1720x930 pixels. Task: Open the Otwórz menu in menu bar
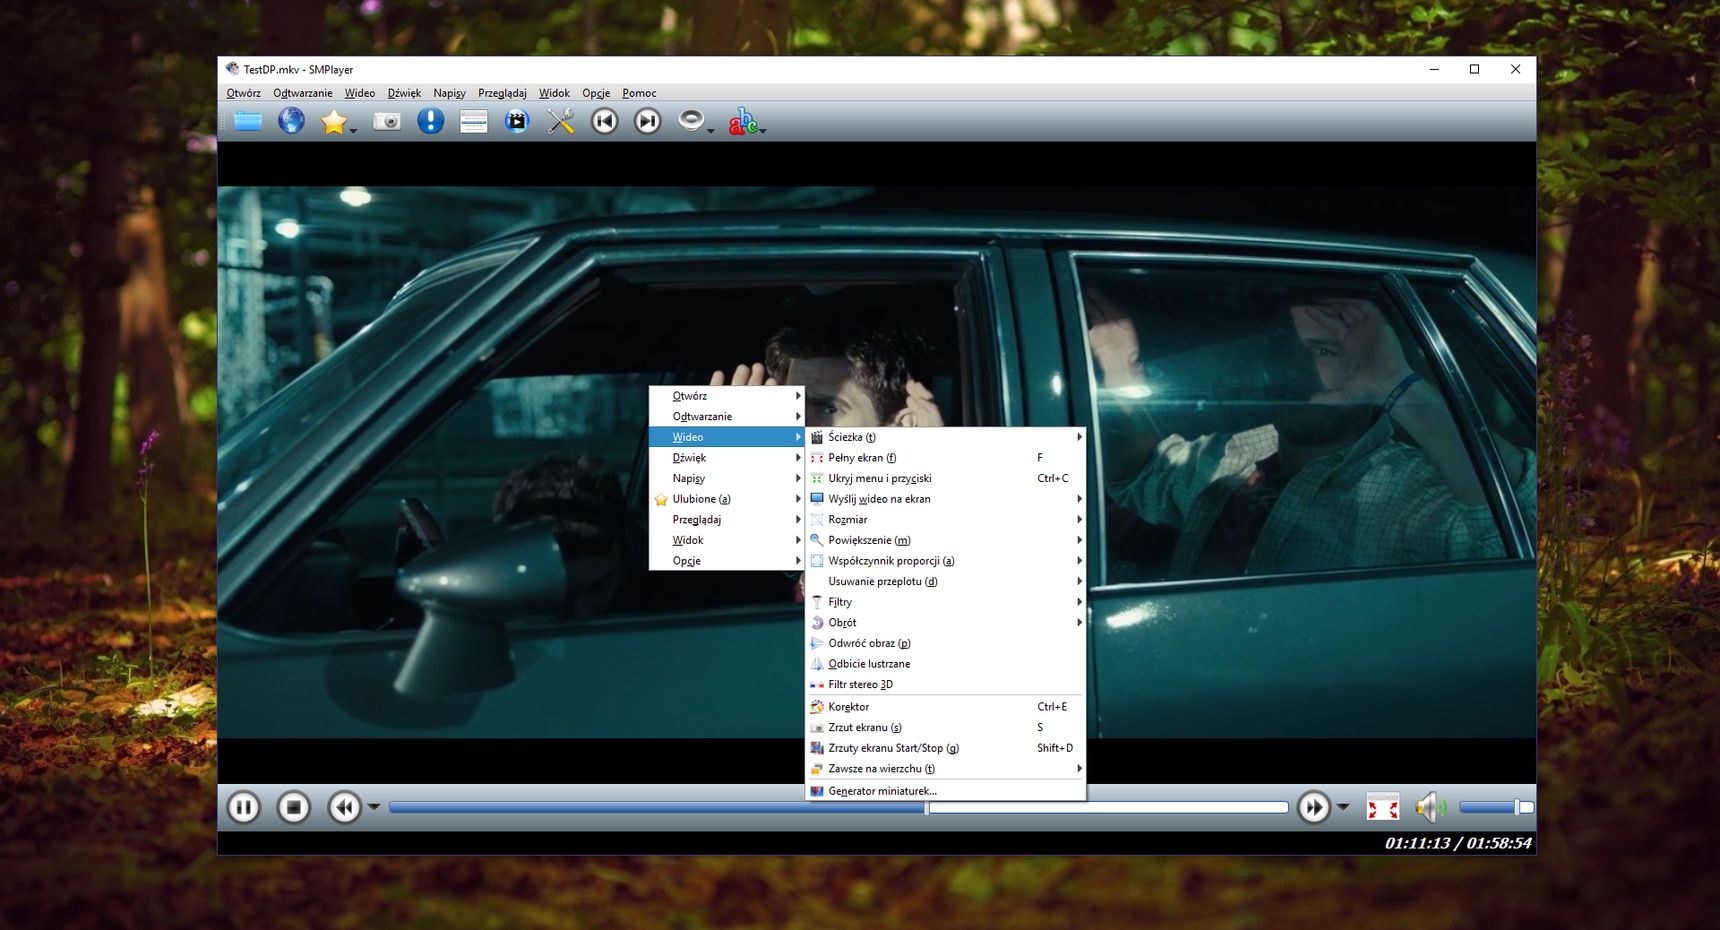[x=243, y=93]
